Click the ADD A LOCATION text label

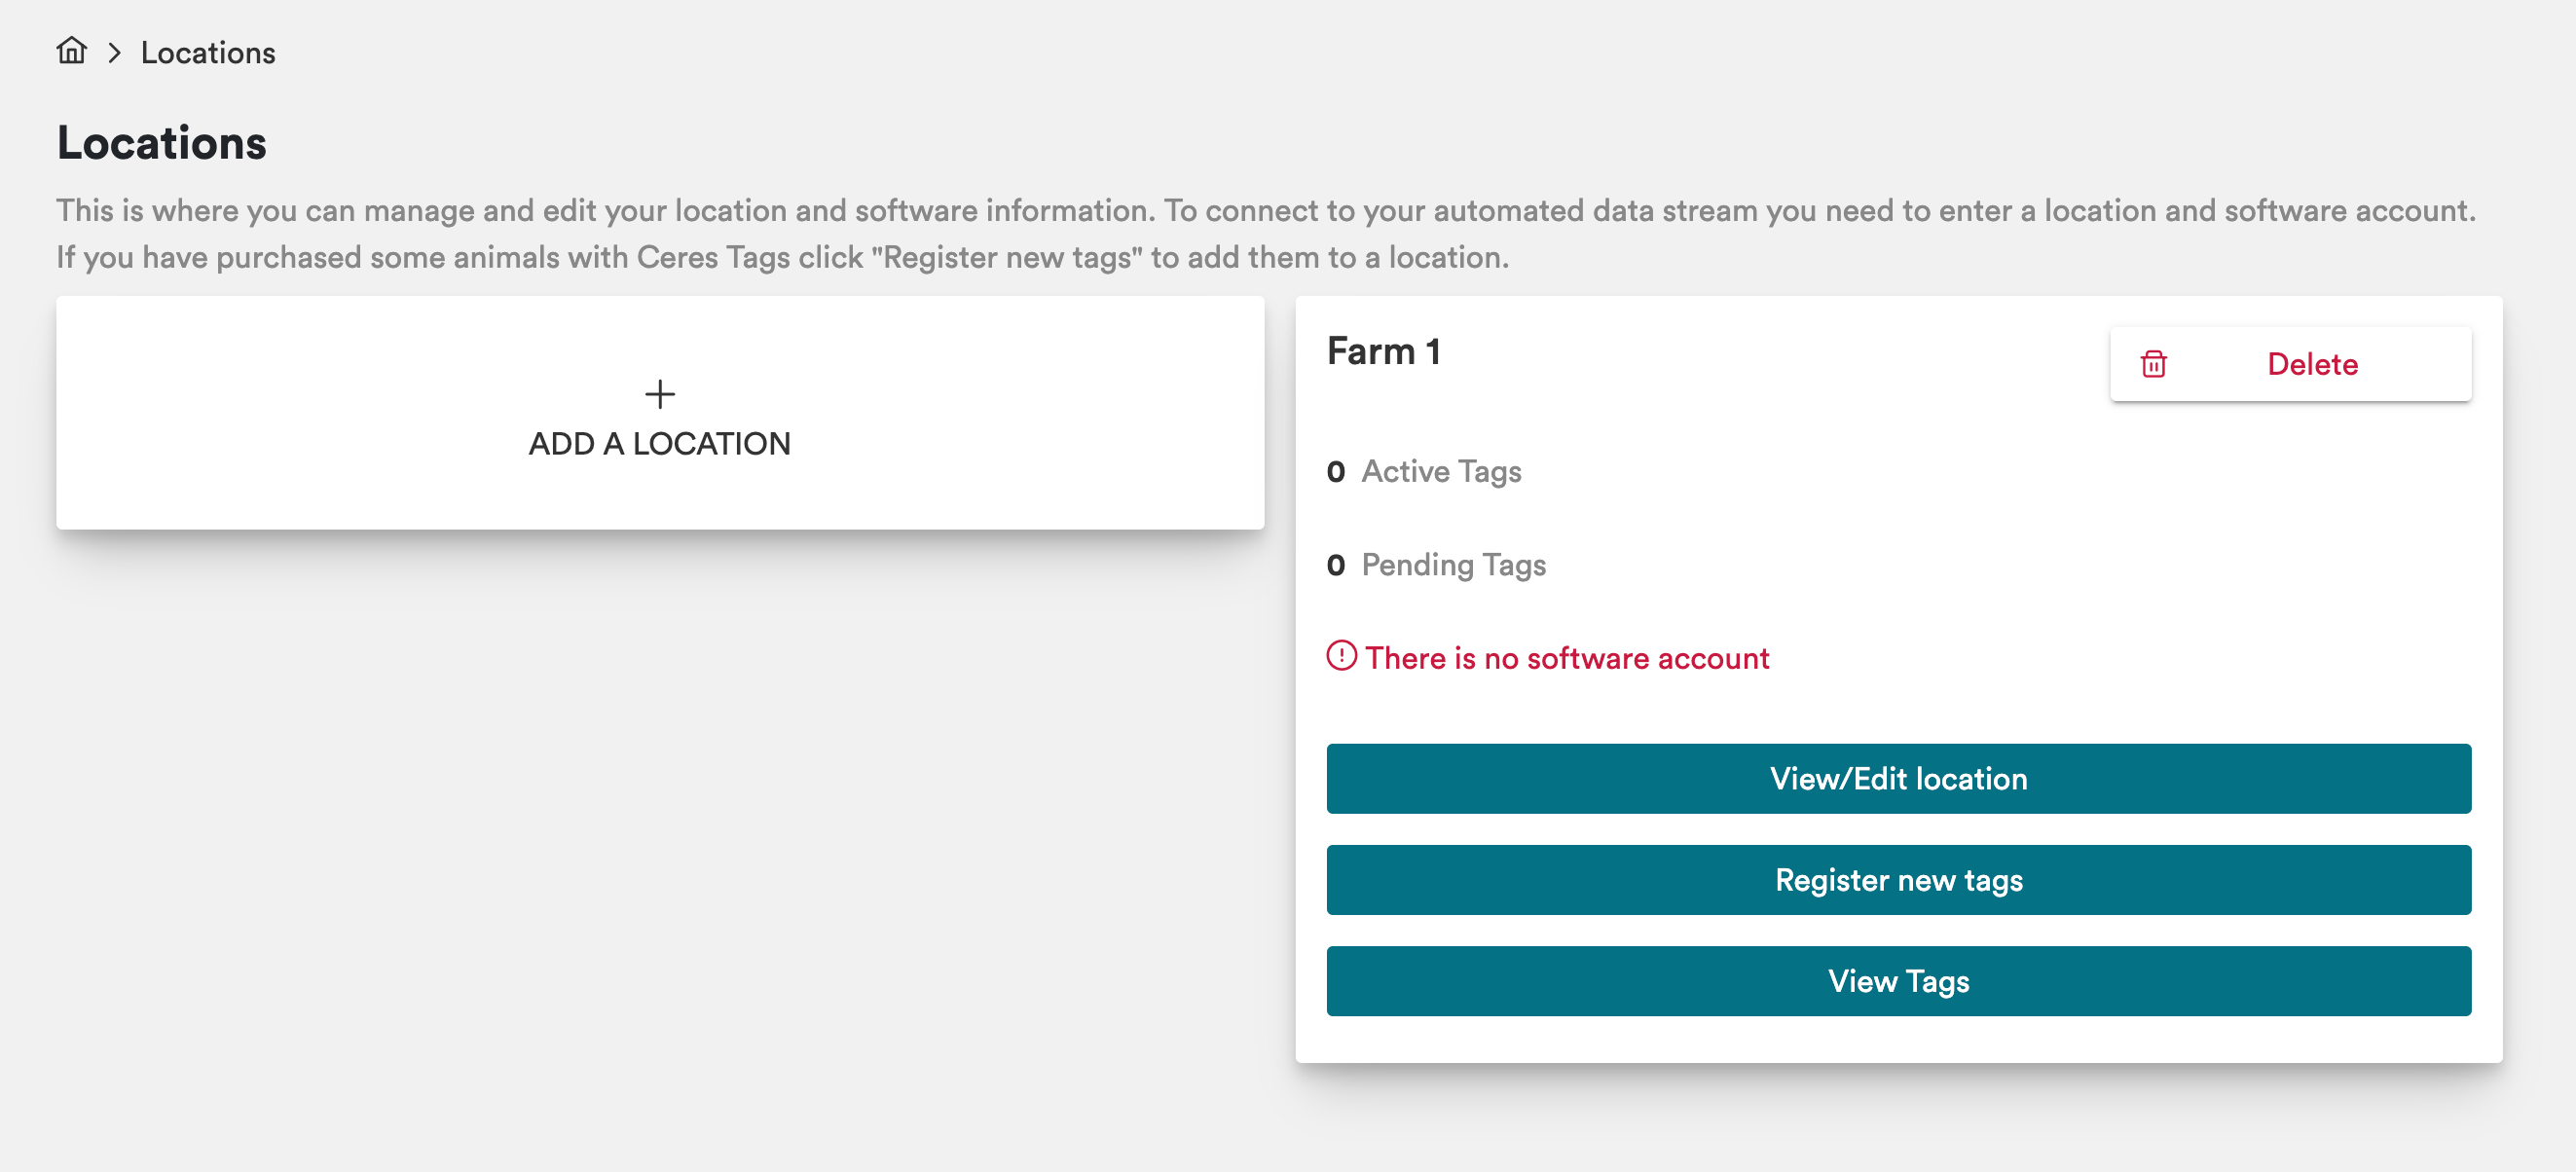[659, 443]
